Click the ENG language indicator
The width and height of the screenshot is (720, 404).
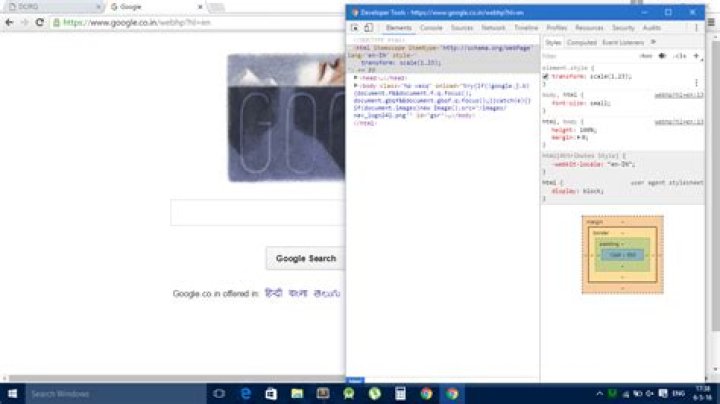point(678,394)
